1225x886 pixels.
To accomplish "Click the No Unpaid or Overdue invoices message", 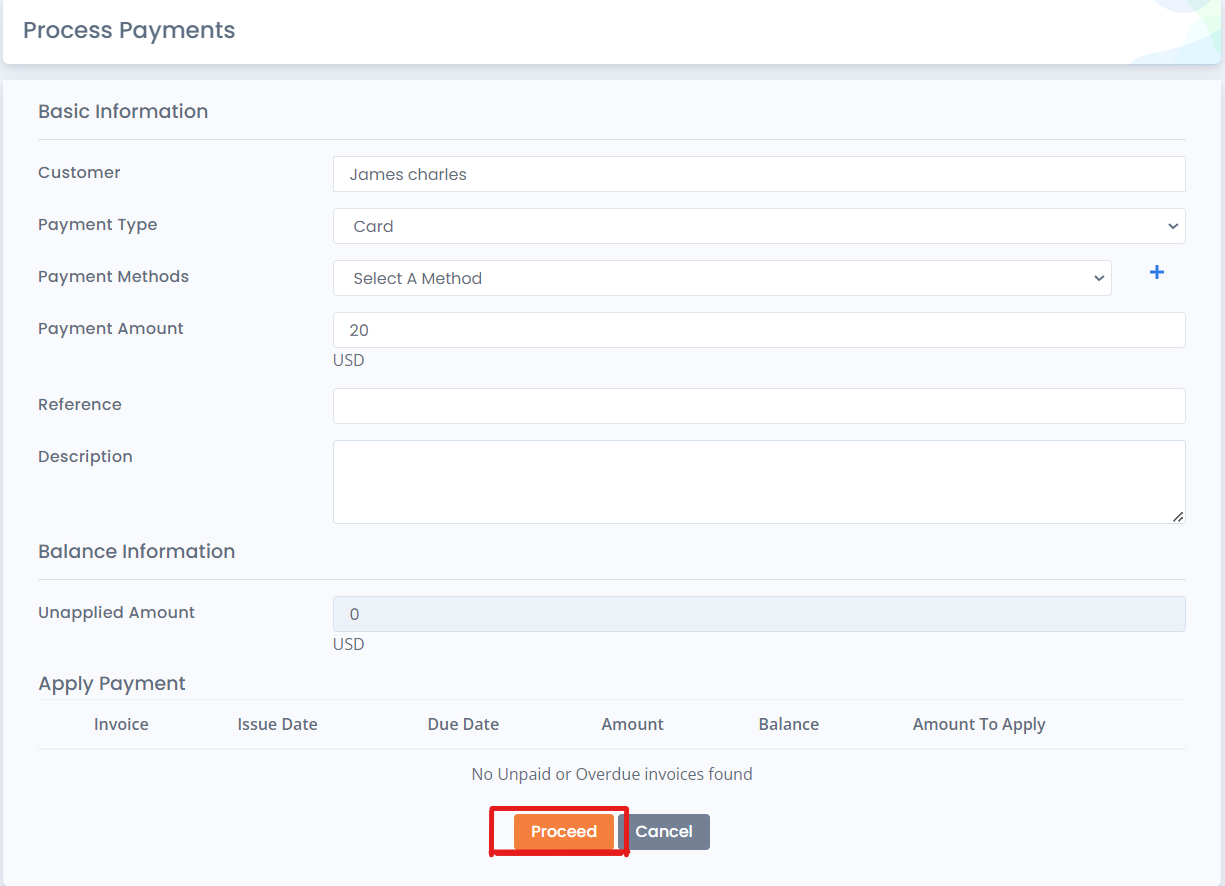I will 612,774.
